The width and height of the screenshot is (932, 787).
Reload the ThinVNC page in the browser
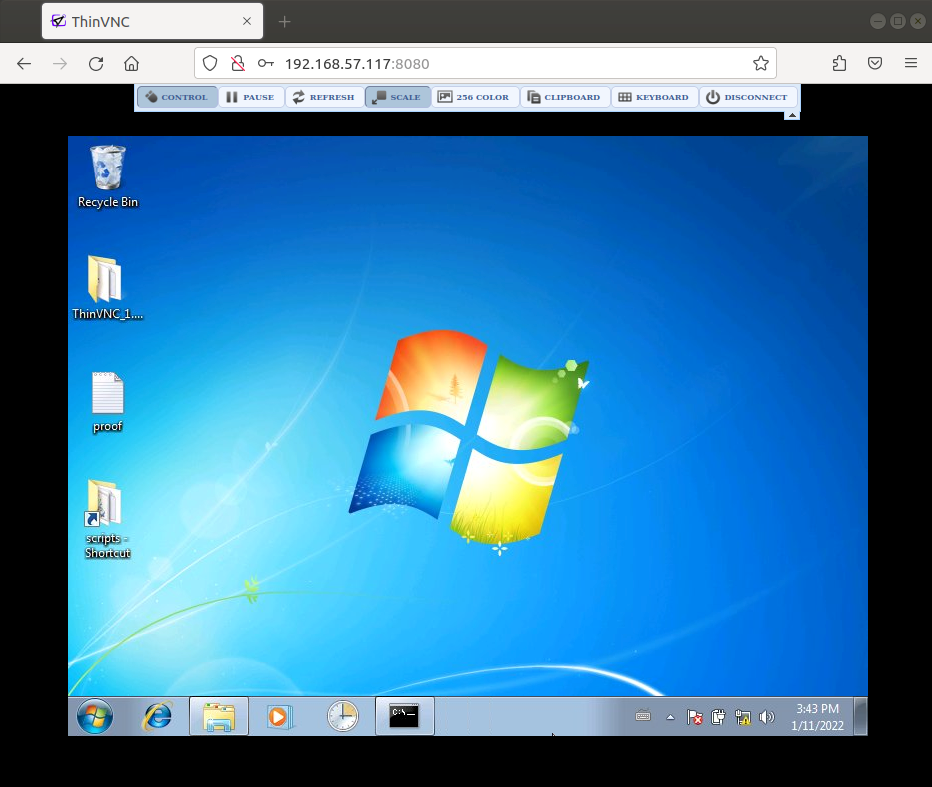[x=96, y=64]
